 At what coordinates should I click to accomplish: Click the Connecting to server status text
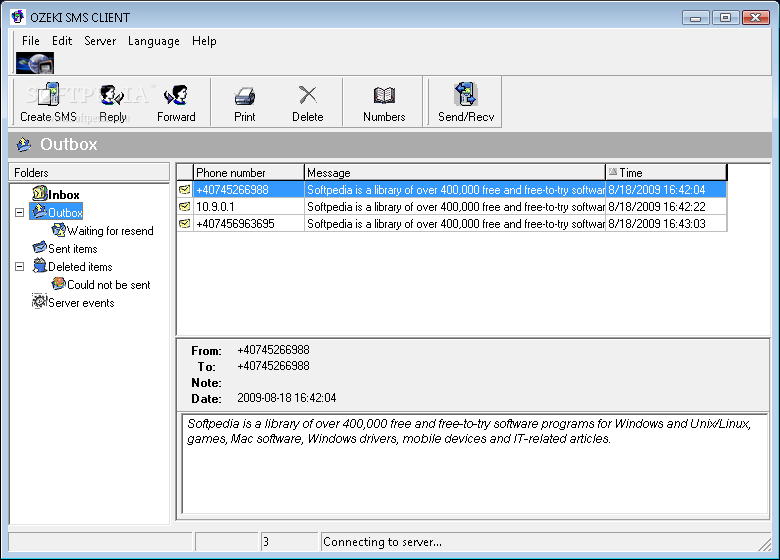(x=382, y=542)
